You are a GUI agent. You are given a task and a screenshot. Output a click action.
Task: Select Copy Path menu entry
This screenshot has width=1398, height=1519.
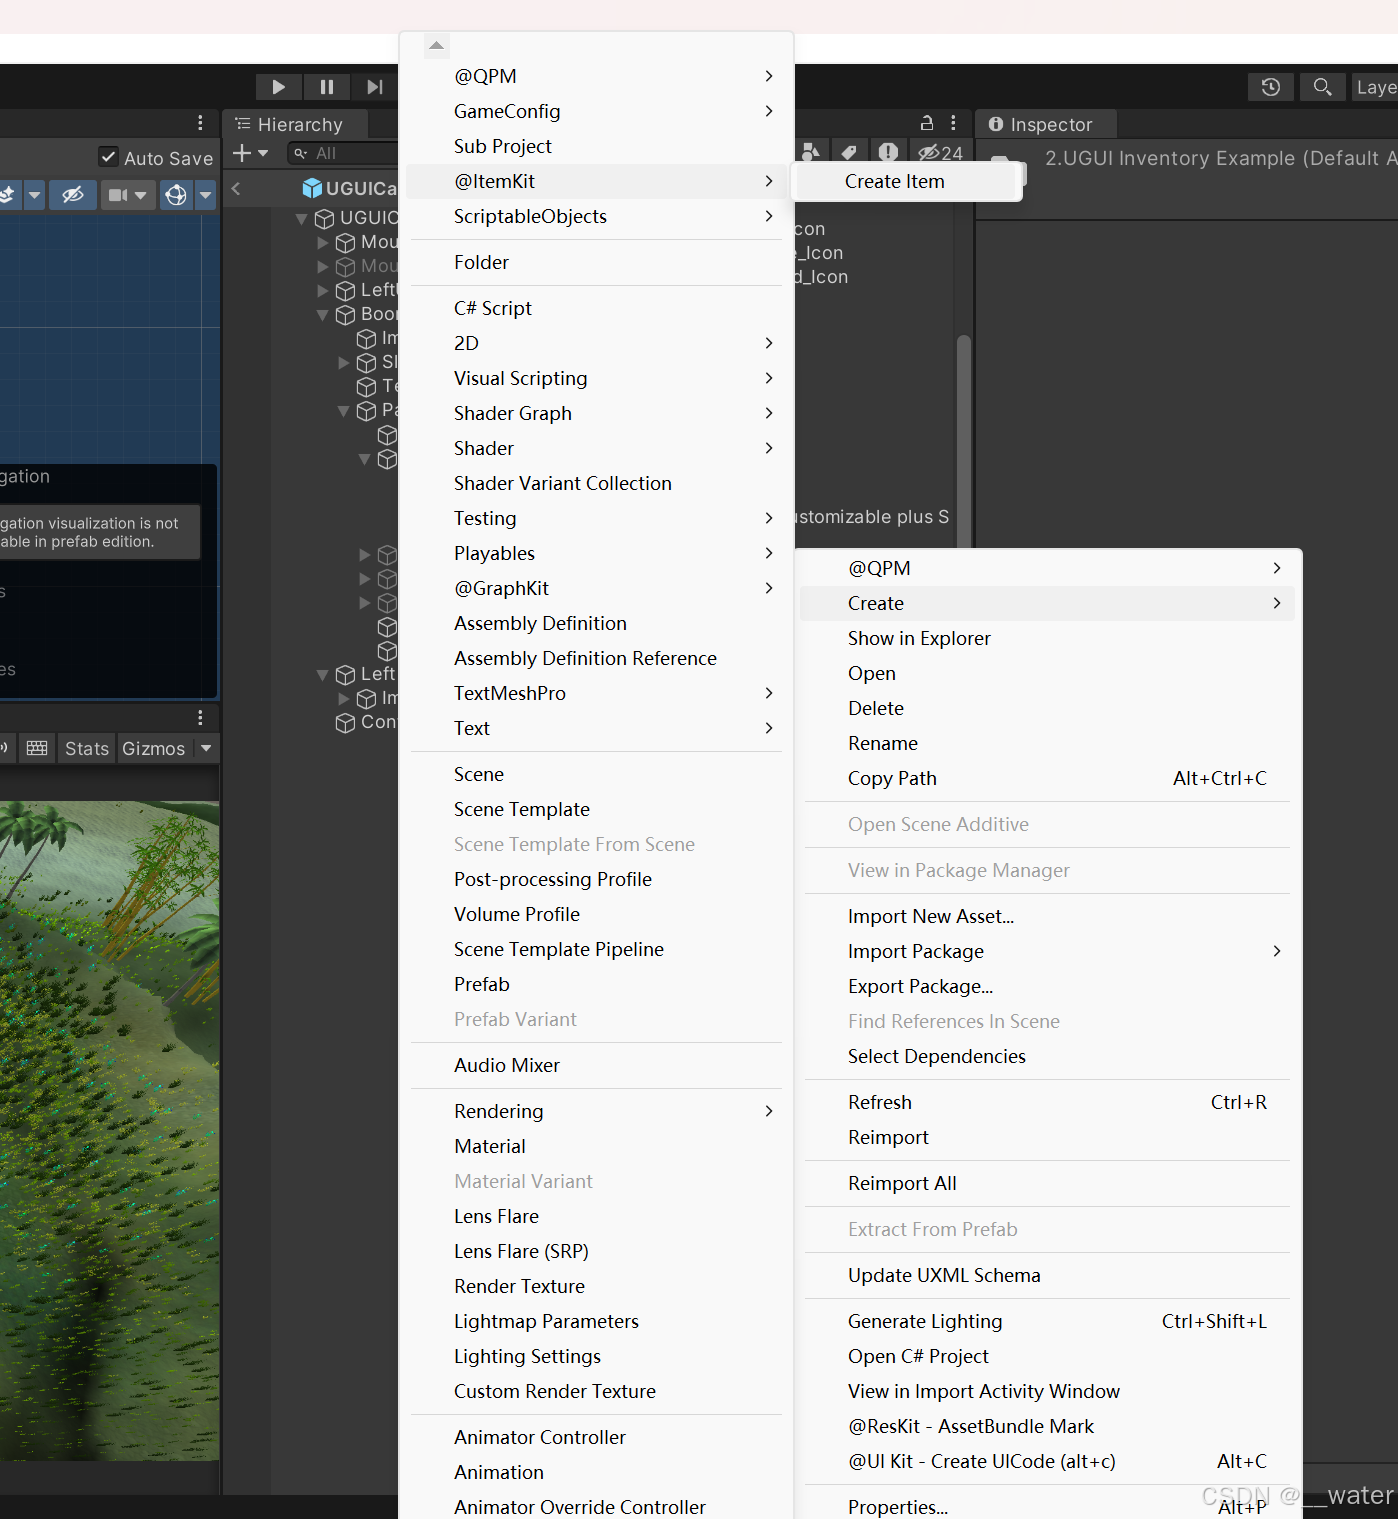1048,778
